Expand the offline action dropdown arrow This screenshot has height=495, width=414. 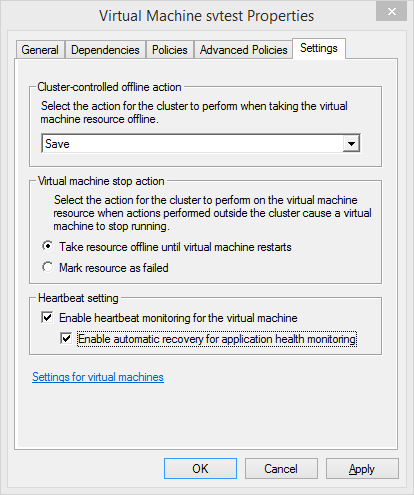(x=351, y=144)
